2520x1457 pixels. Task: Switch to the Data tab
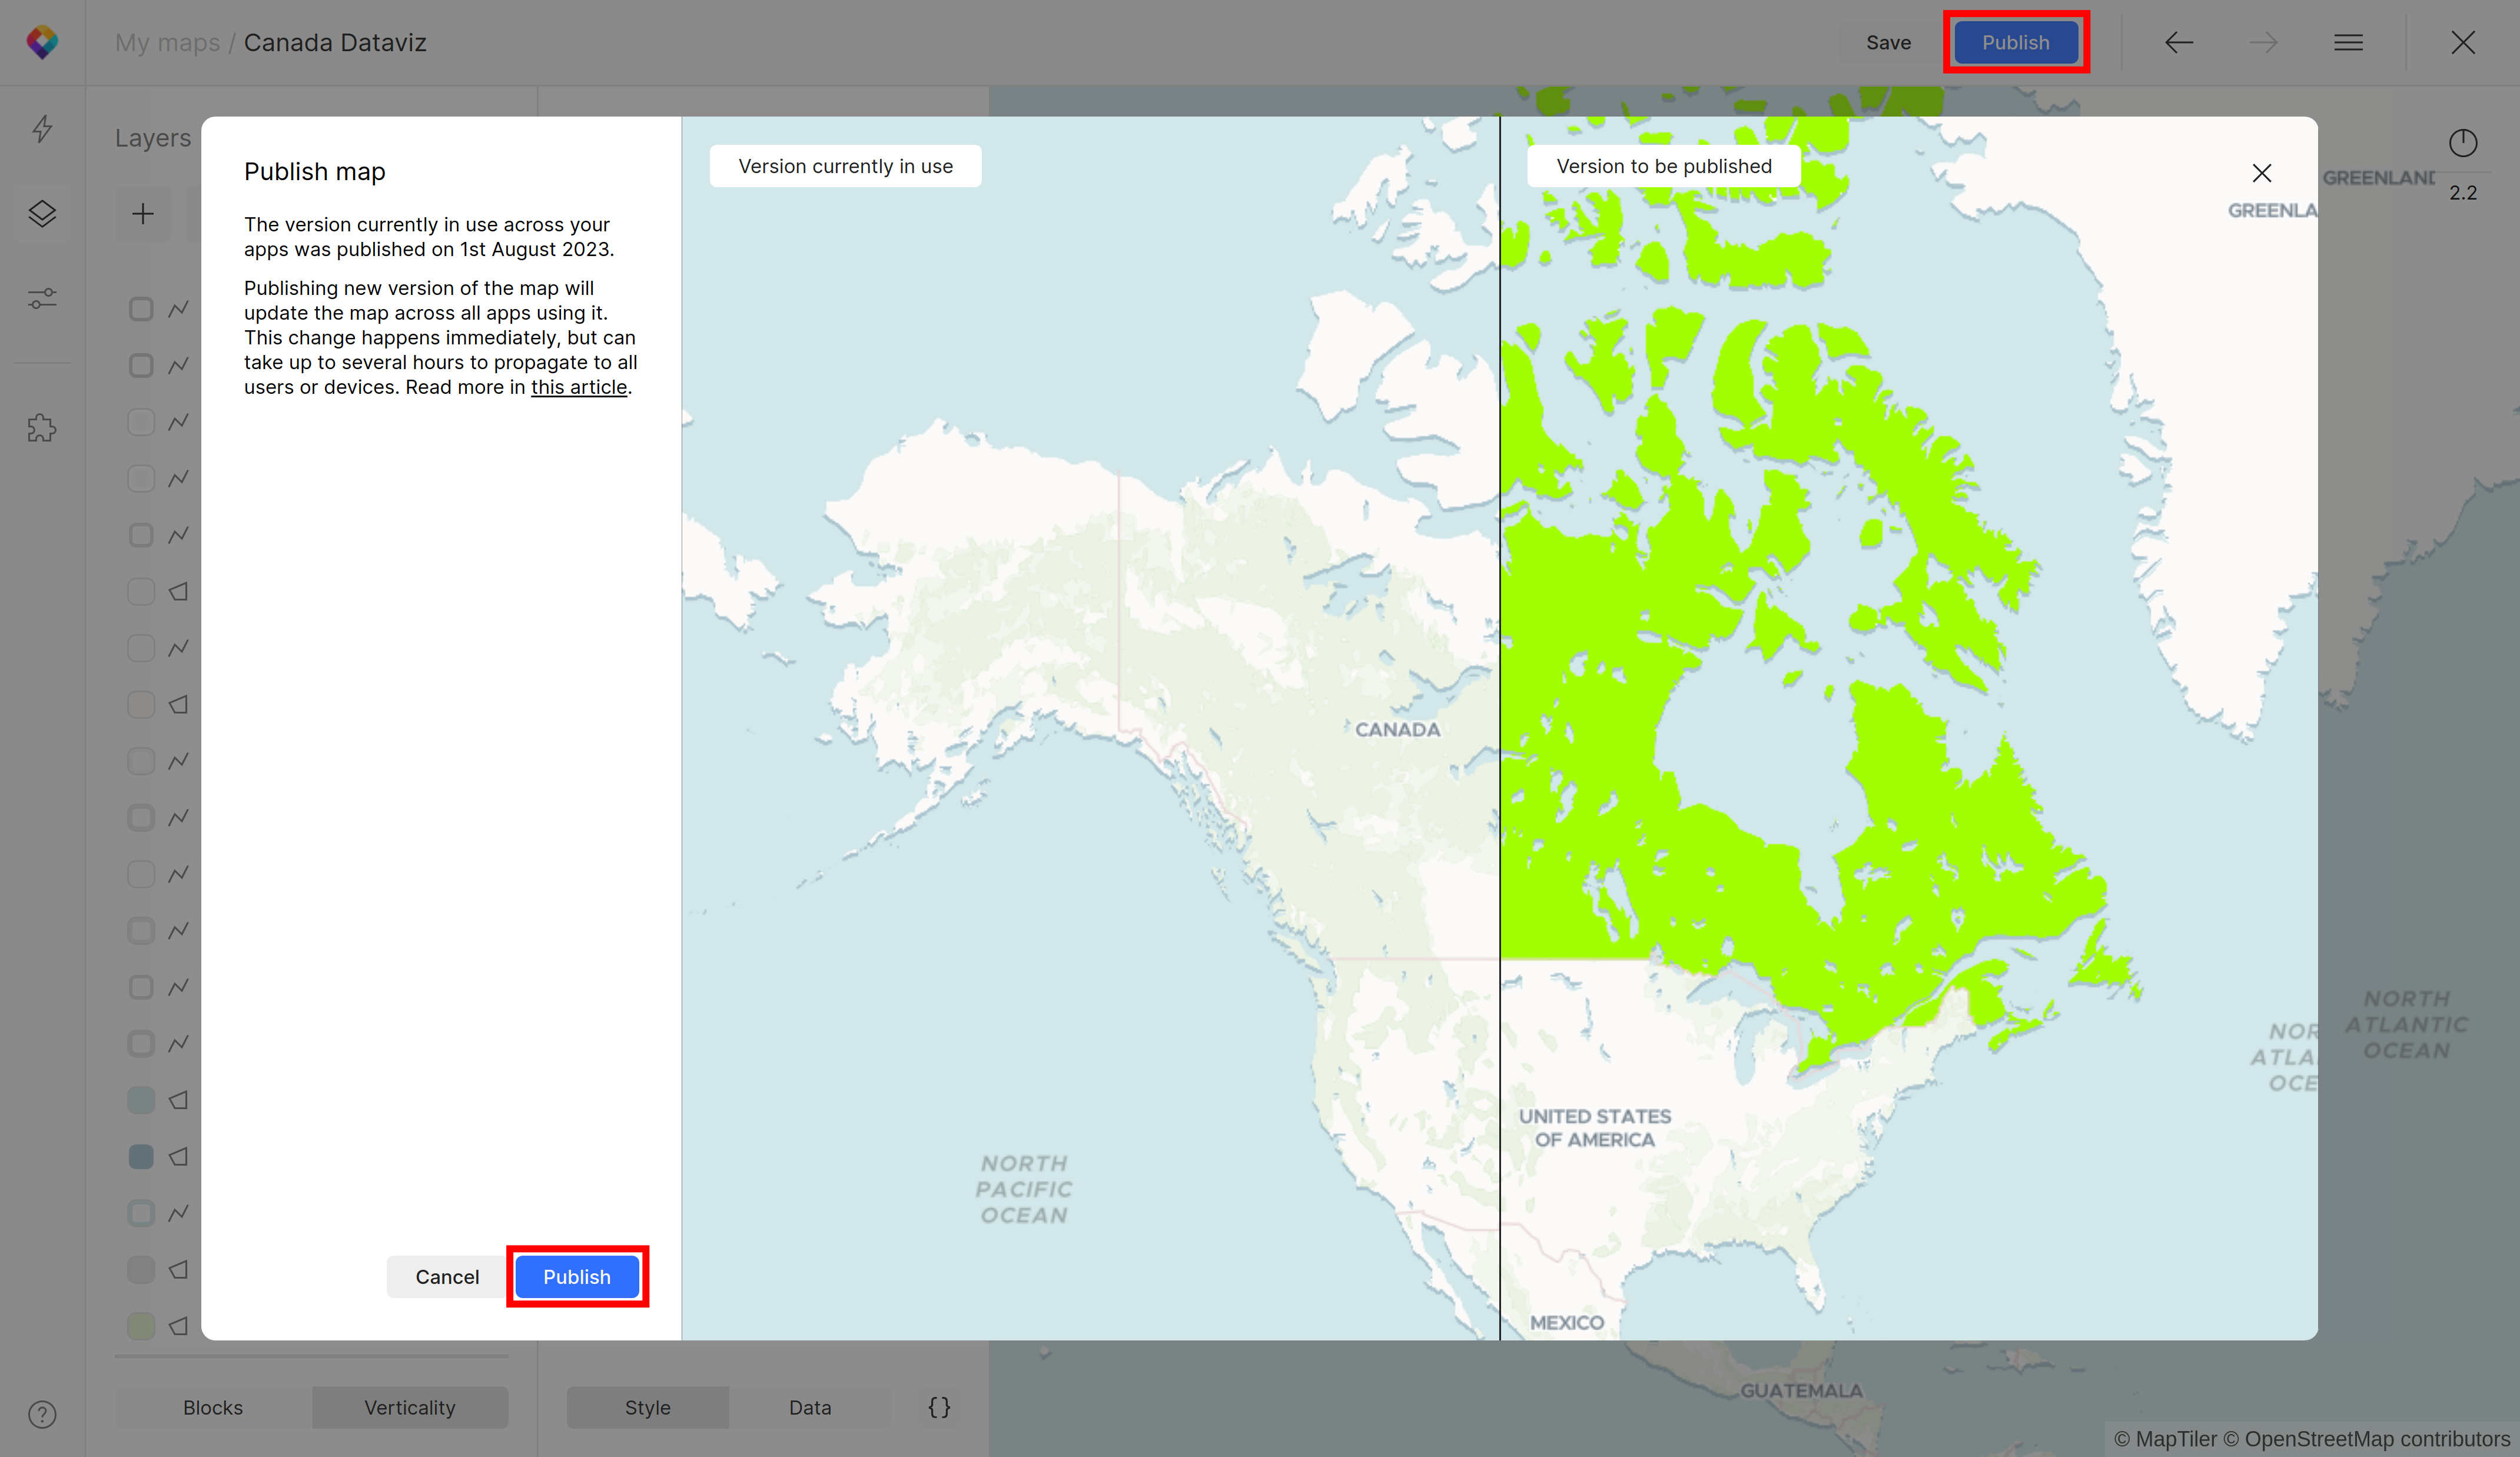point(809,1407)
